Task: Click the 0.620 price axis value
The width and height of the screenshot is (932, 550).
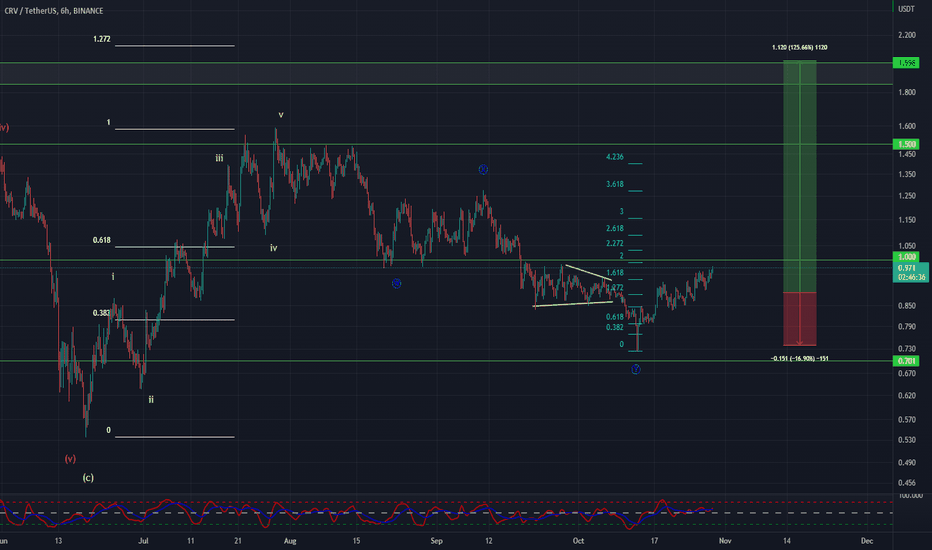Action: point(907,395)
